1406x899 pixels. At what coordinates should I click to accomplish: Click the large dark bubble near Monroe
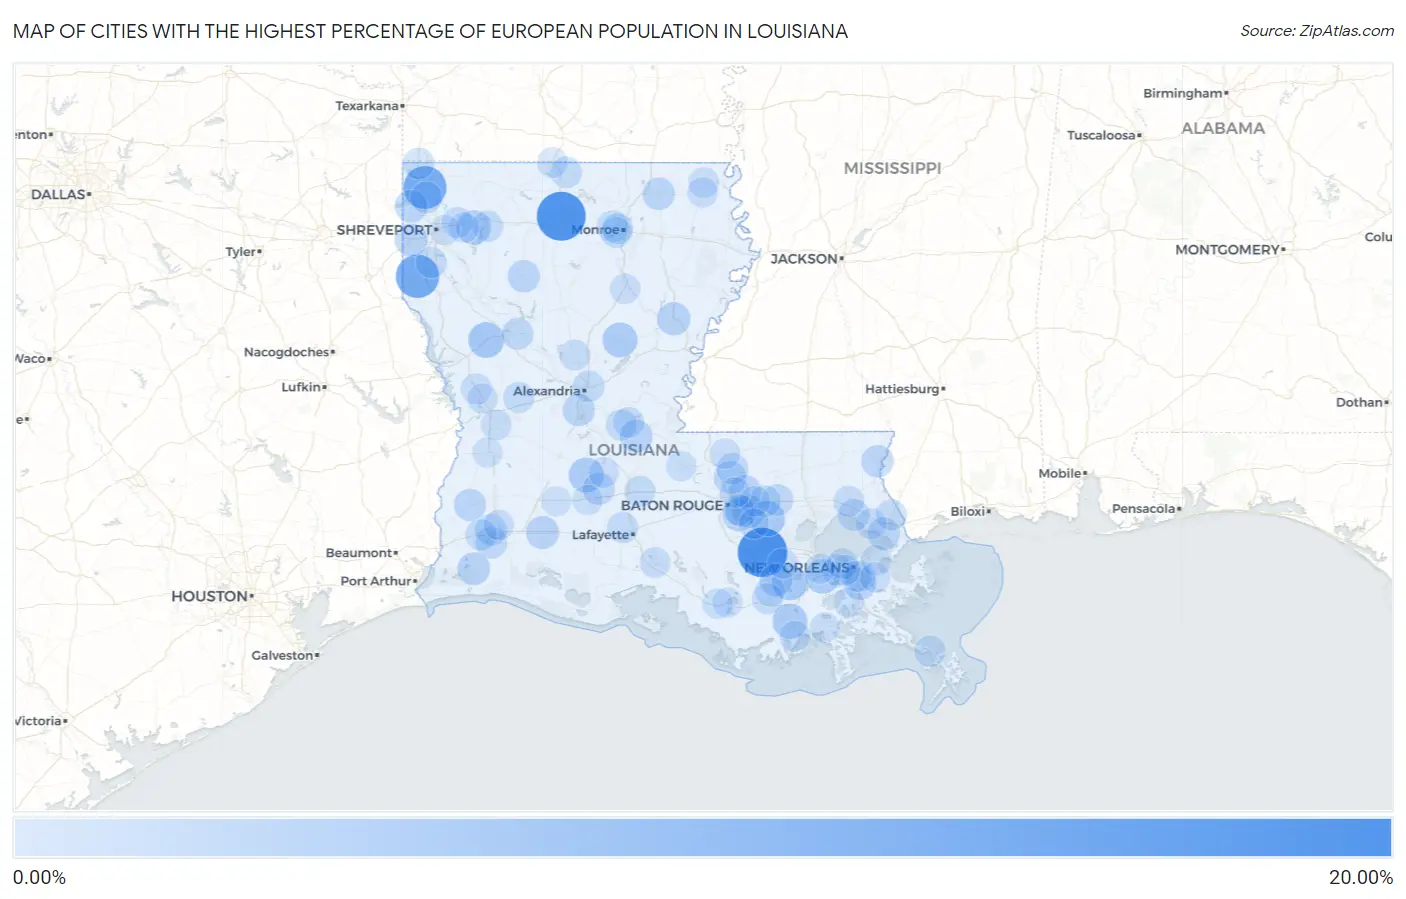[x=561, y=216]
